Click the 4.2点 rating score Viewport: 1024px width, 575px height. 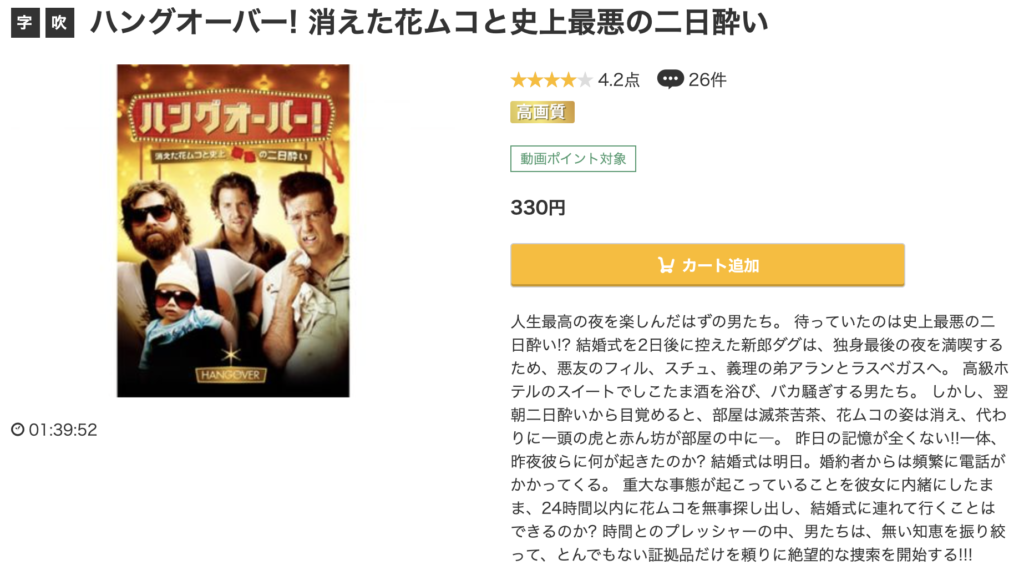click(618, 80)
